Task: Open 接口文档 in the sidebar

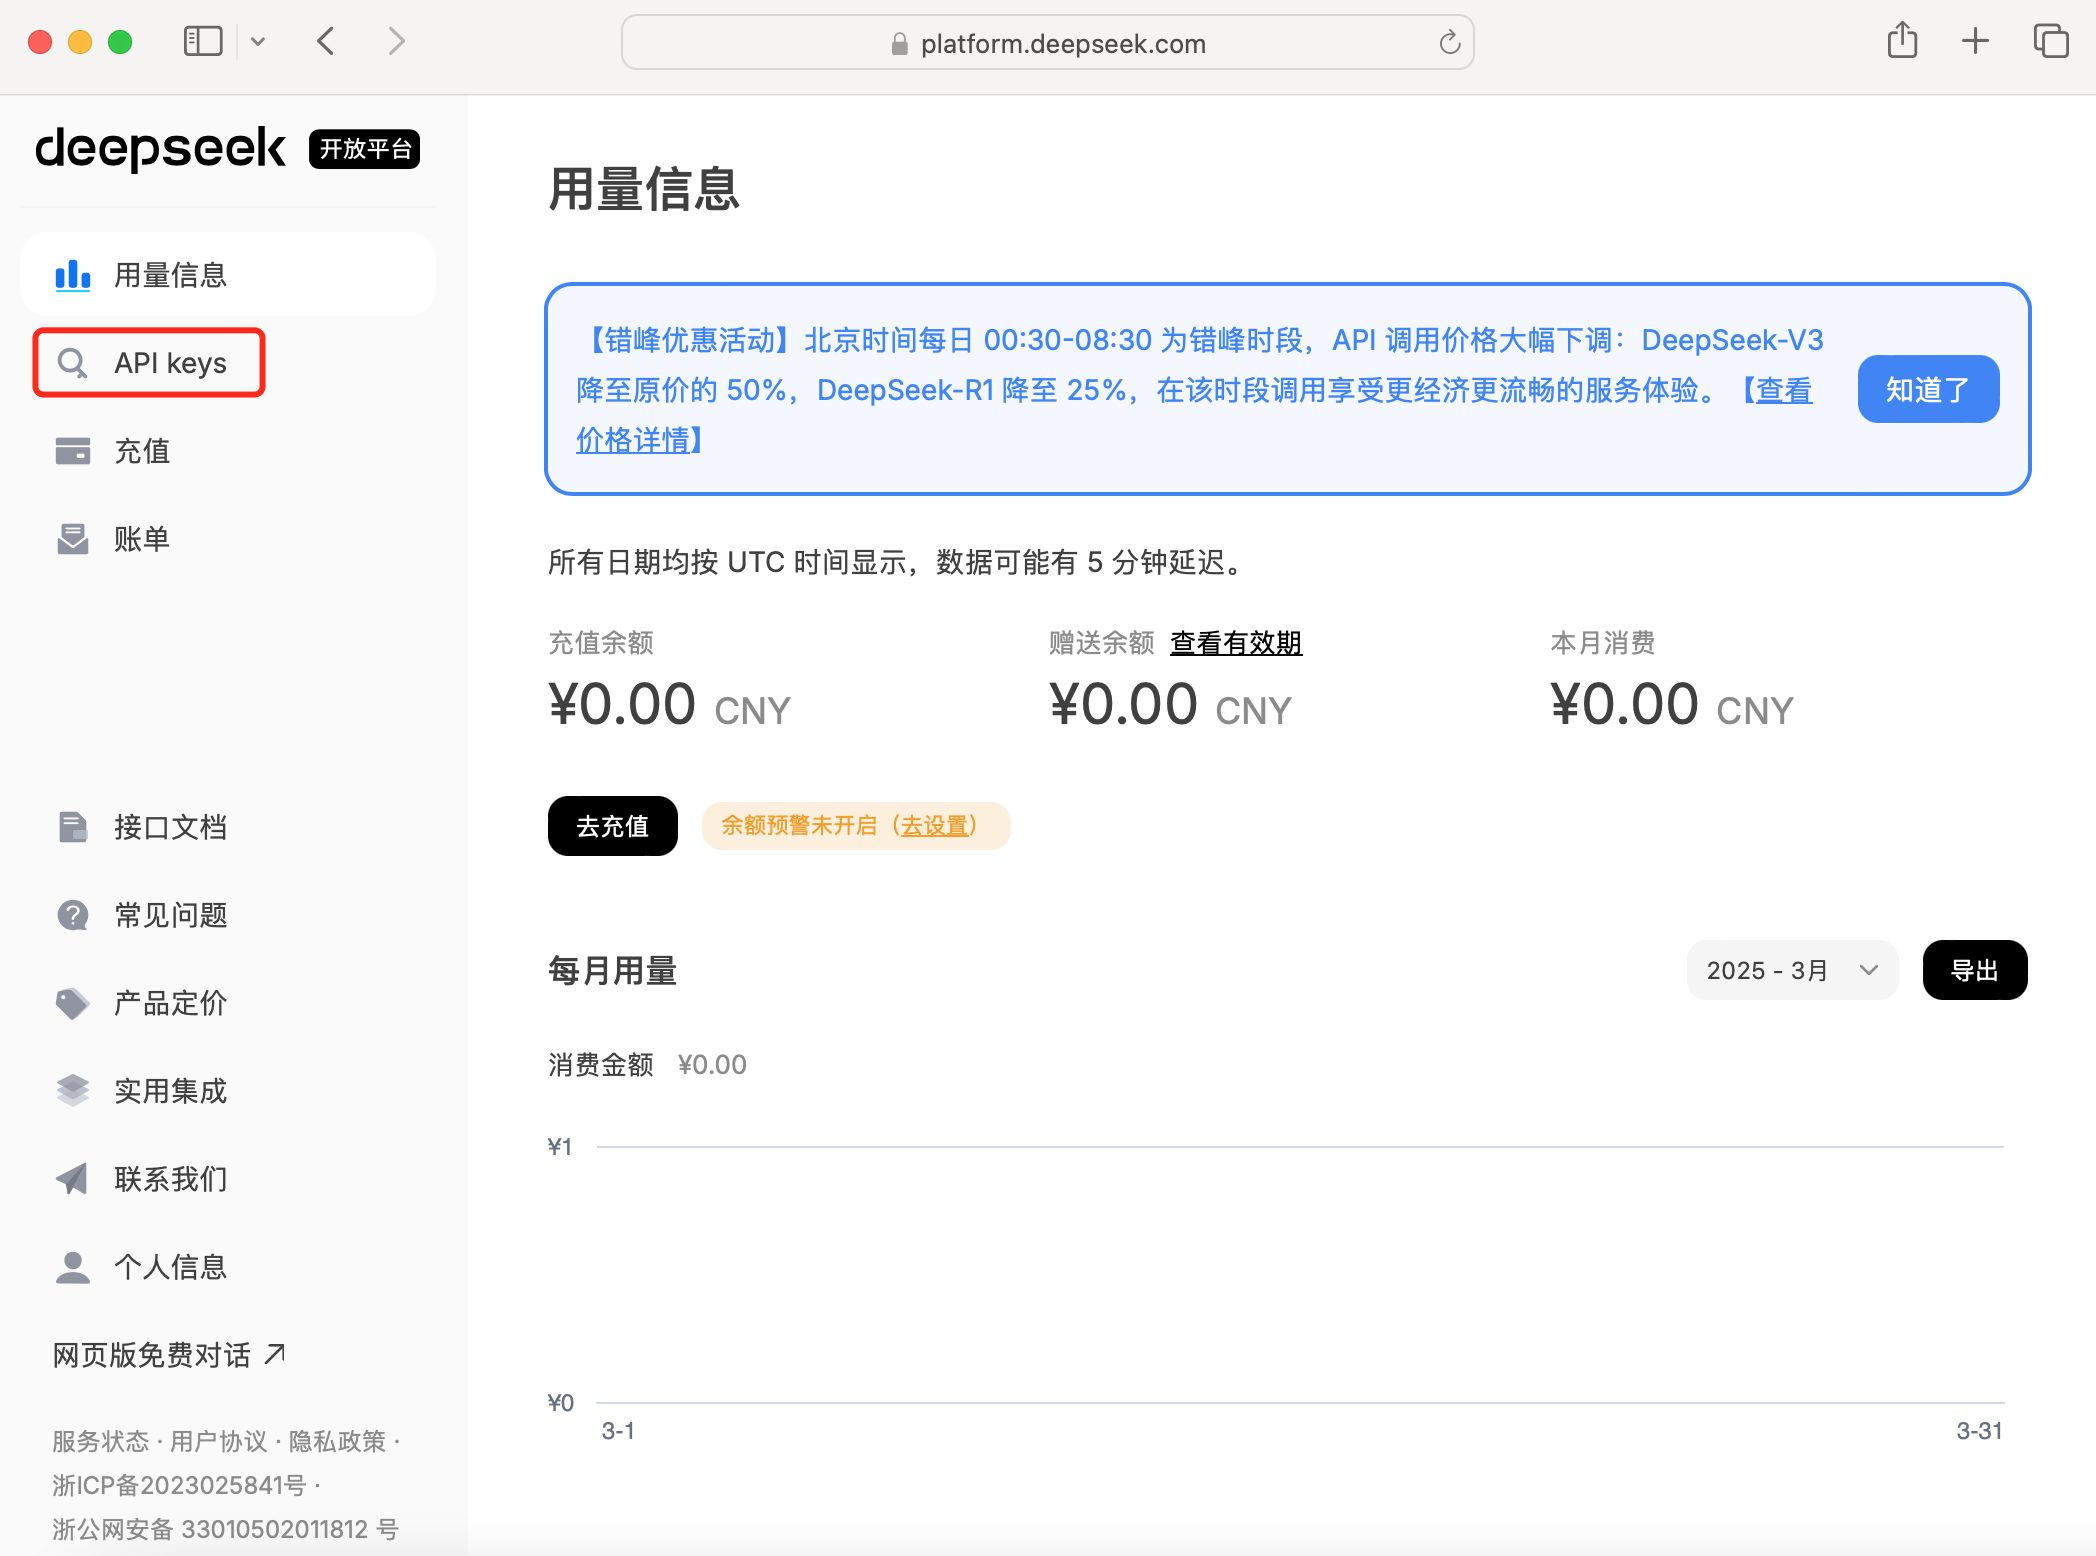Action: pos(228,827)
